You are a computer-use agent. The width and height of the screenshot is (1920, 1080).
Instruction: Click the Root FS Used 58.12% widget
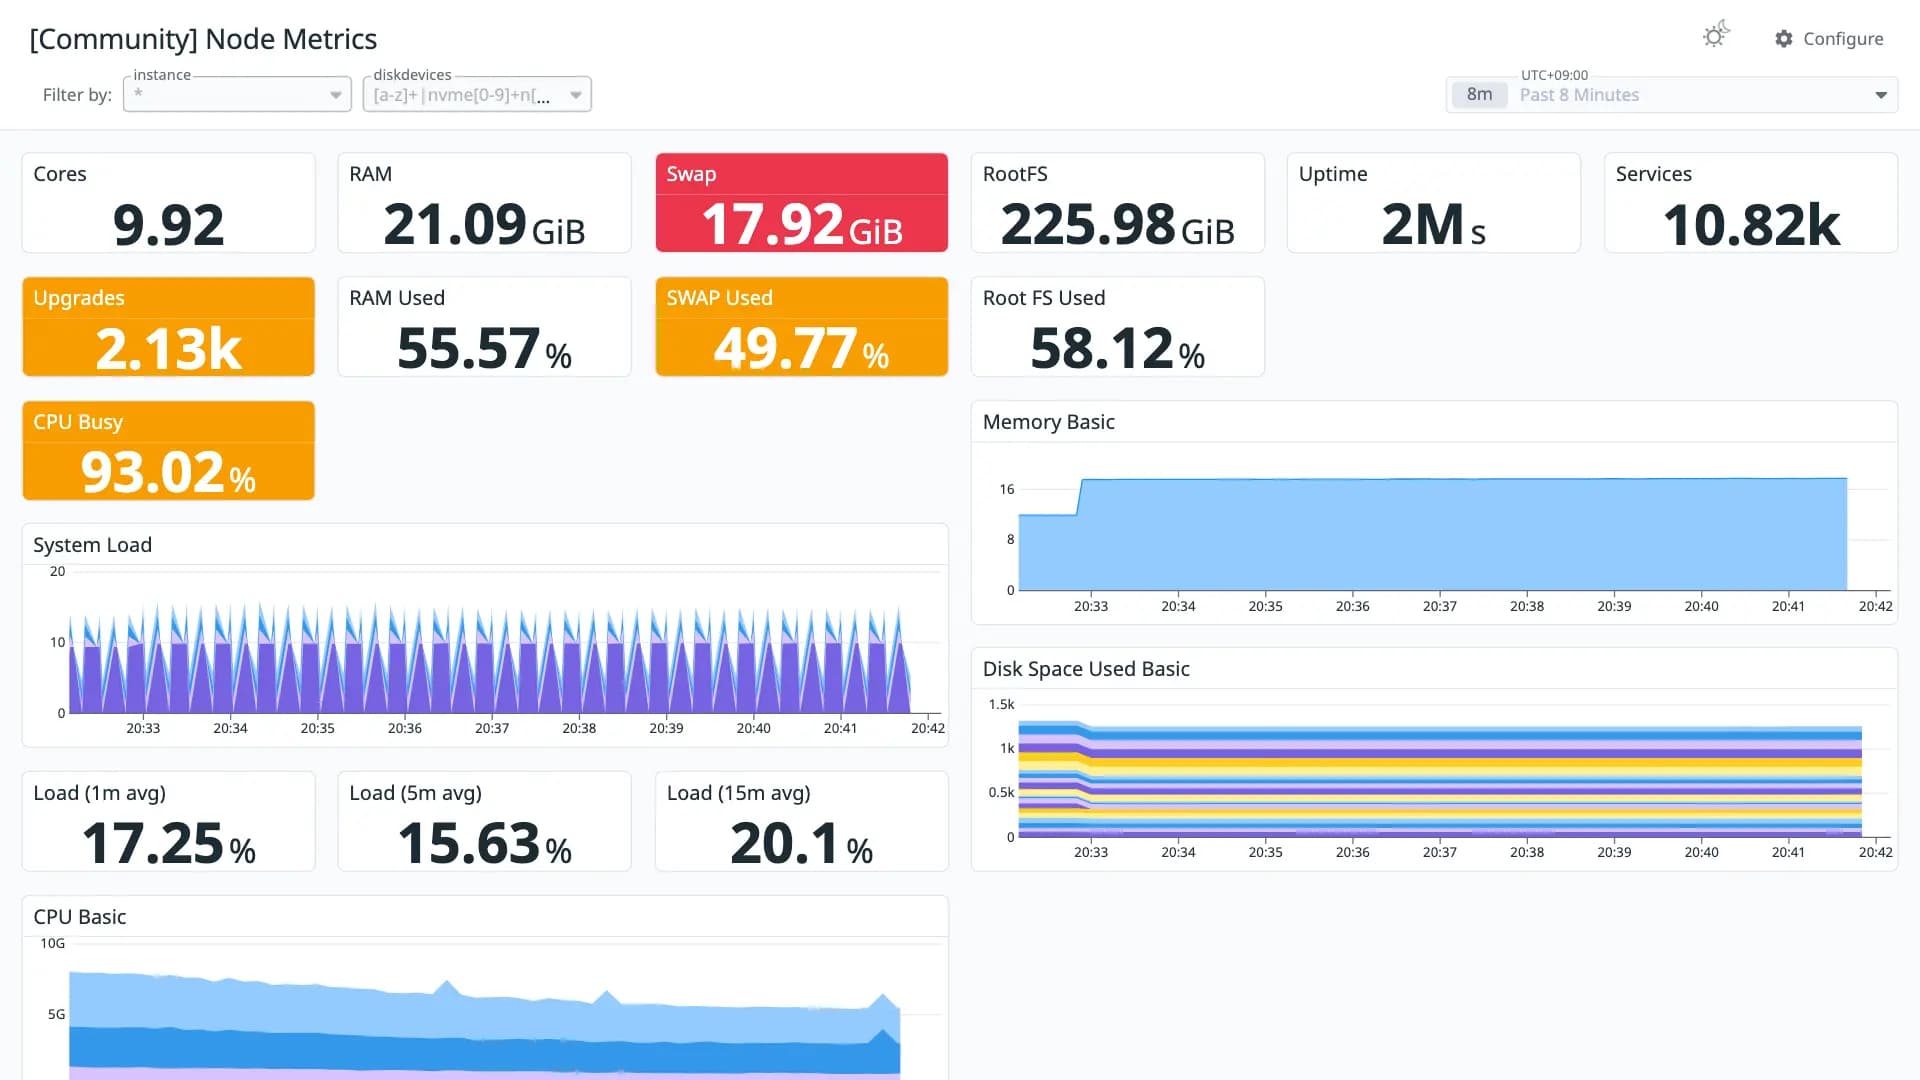1118,326
